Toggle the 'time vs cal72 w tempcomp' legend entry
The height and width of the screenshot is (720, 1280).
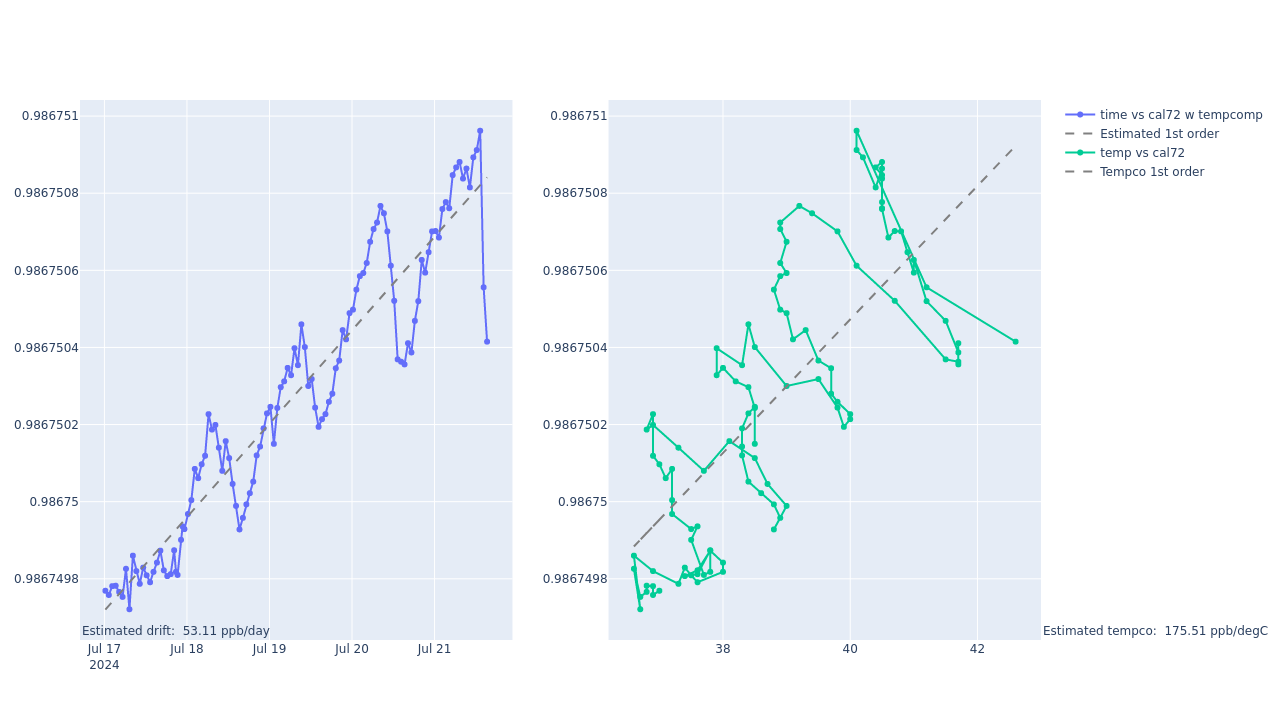click(x=1180, y=115)
